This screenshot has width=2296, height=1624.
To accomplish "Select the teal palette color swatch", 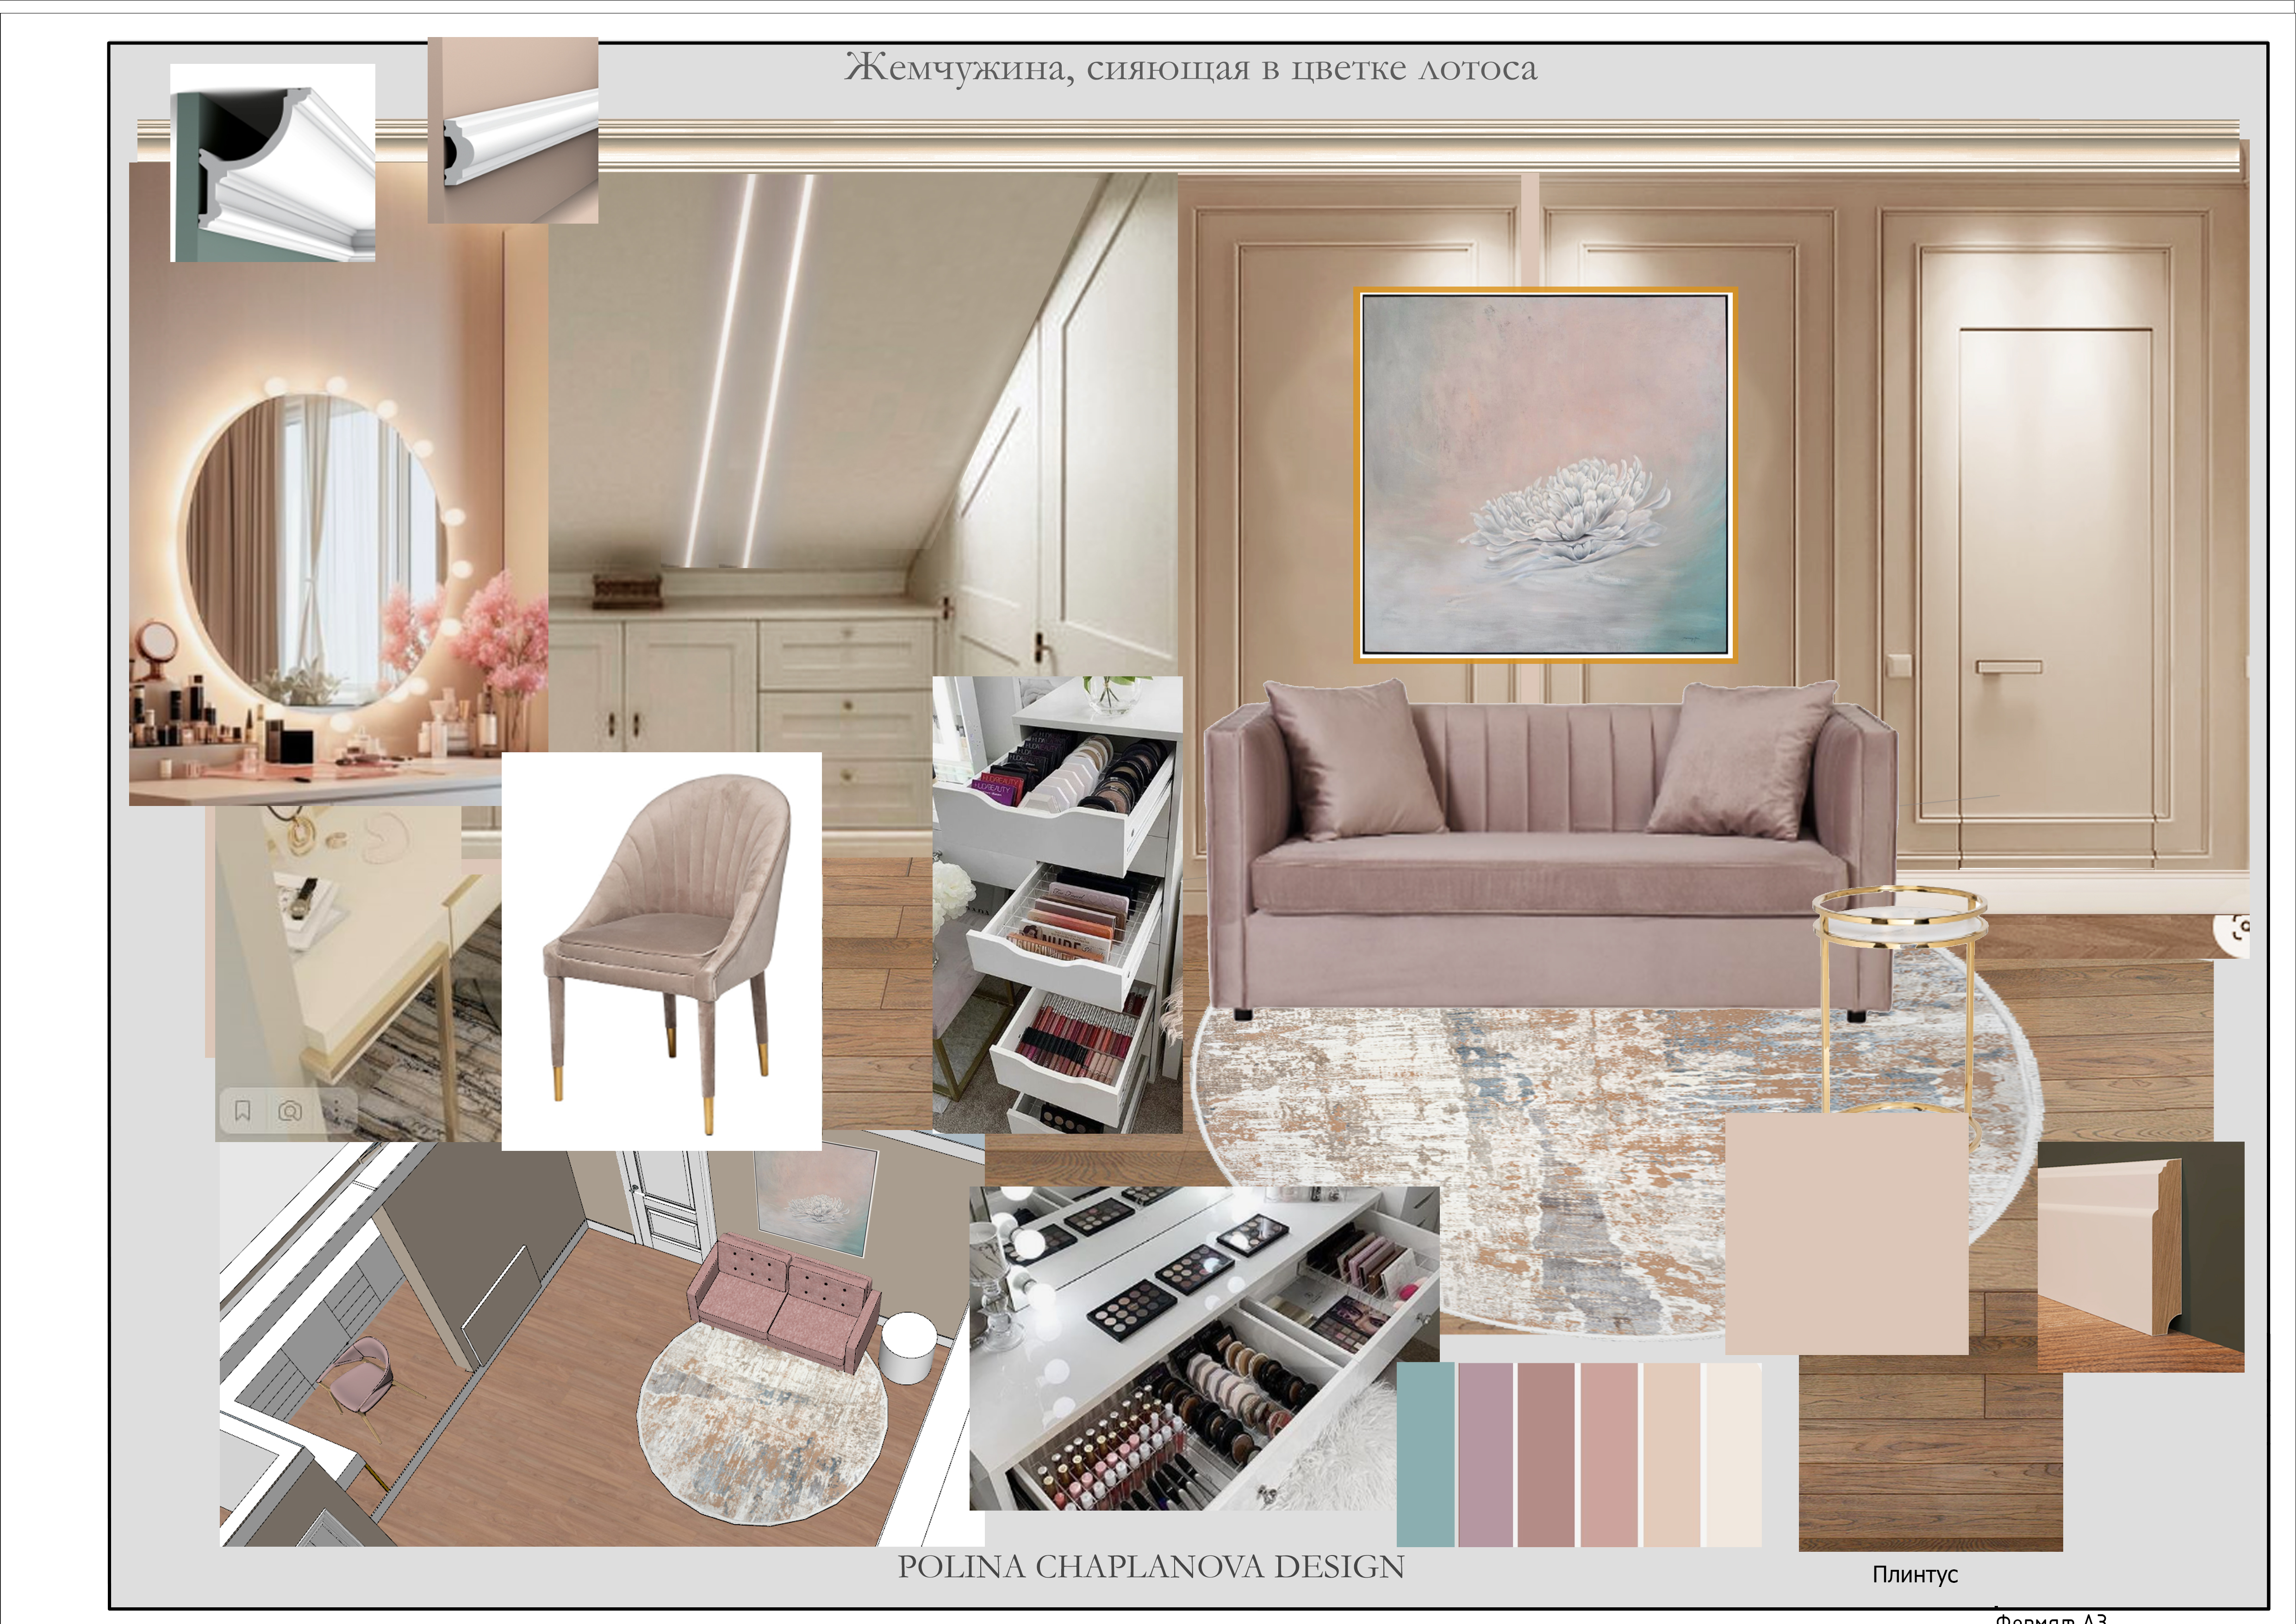I will point(1425,1454).
